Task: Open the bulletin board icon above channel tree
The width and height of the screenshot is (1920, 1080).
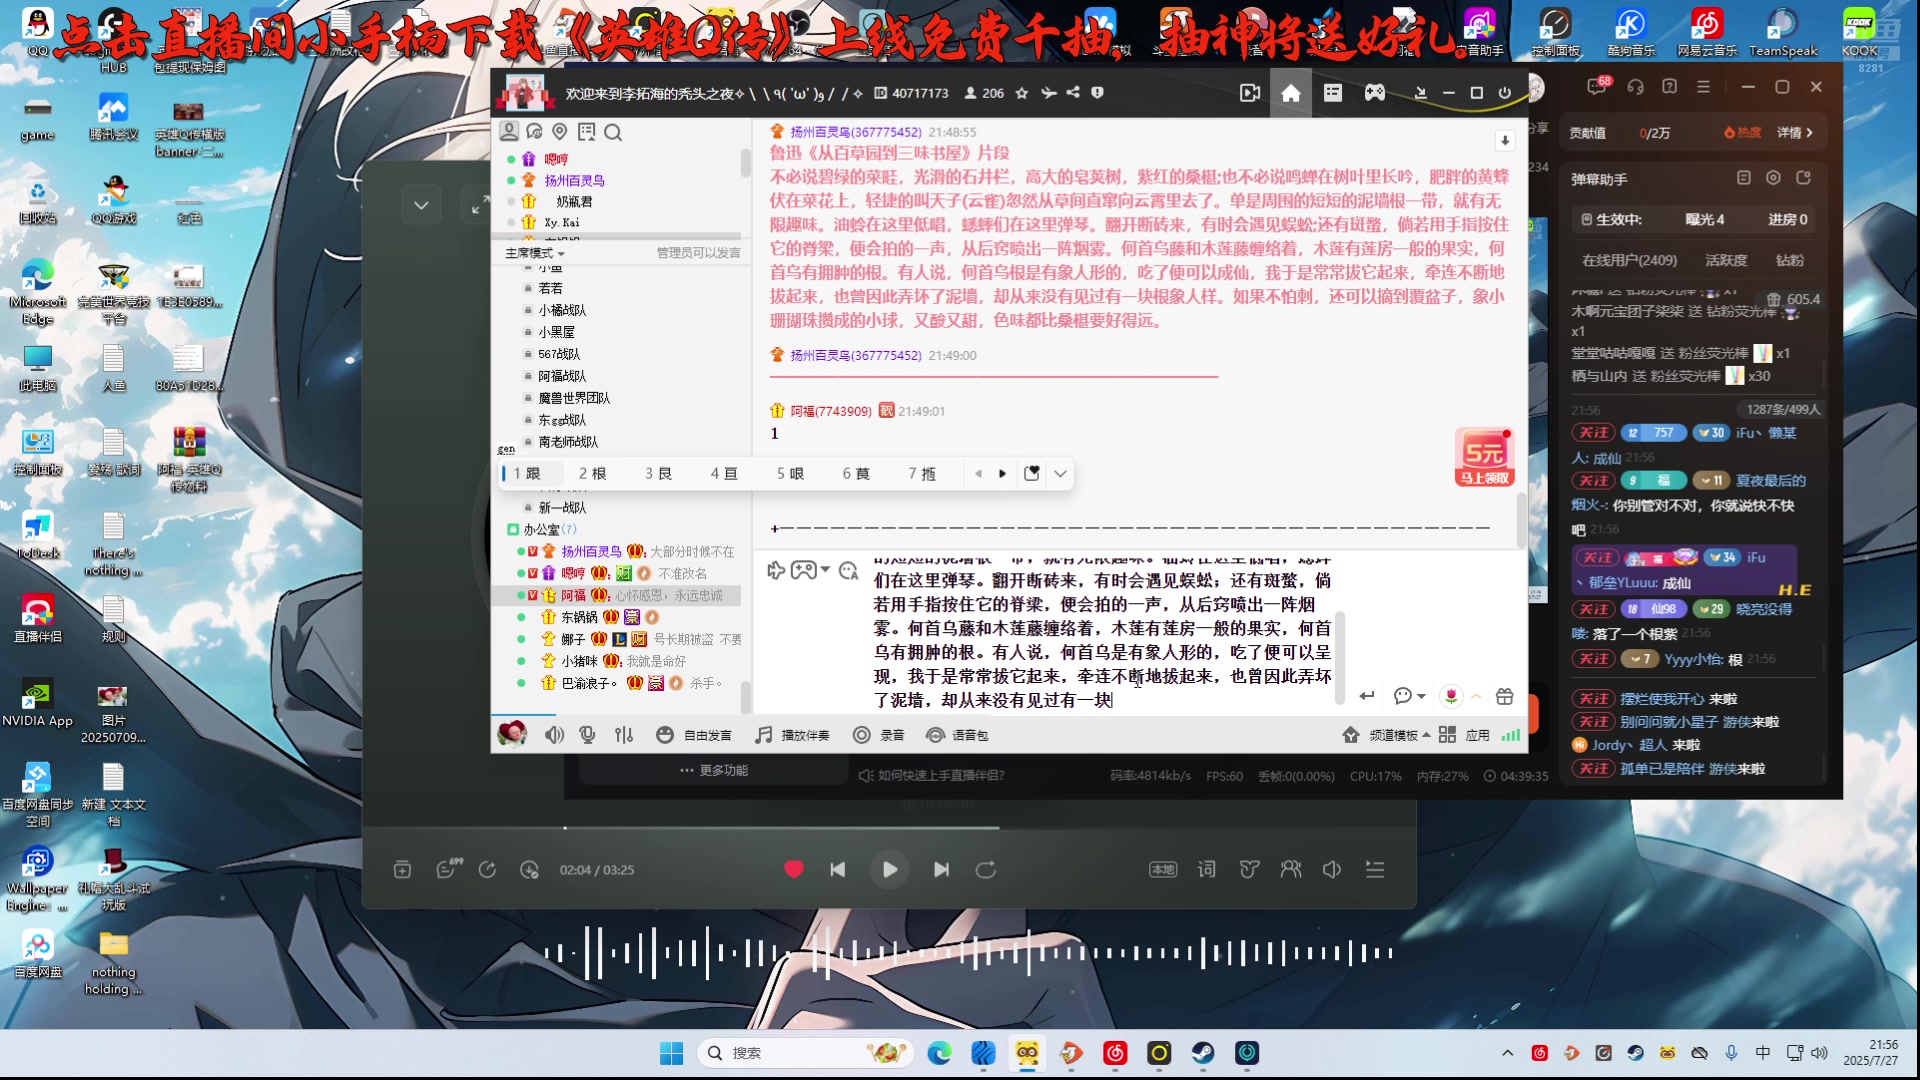Action: [586, 131]
